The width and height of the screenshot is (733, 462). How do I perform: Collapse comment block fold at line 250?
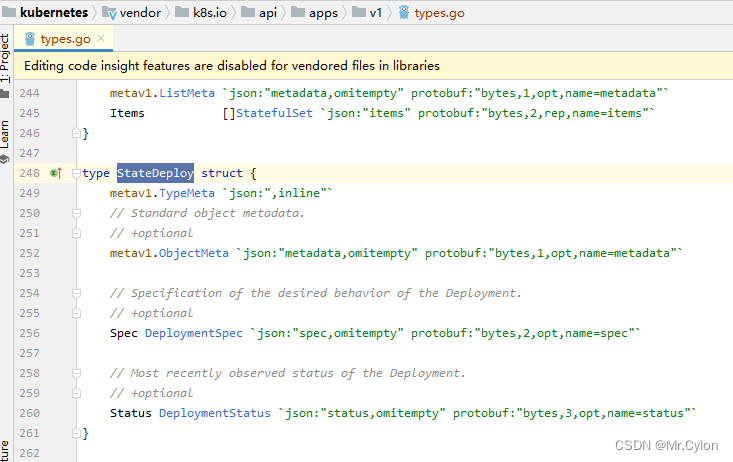[75, 213]
